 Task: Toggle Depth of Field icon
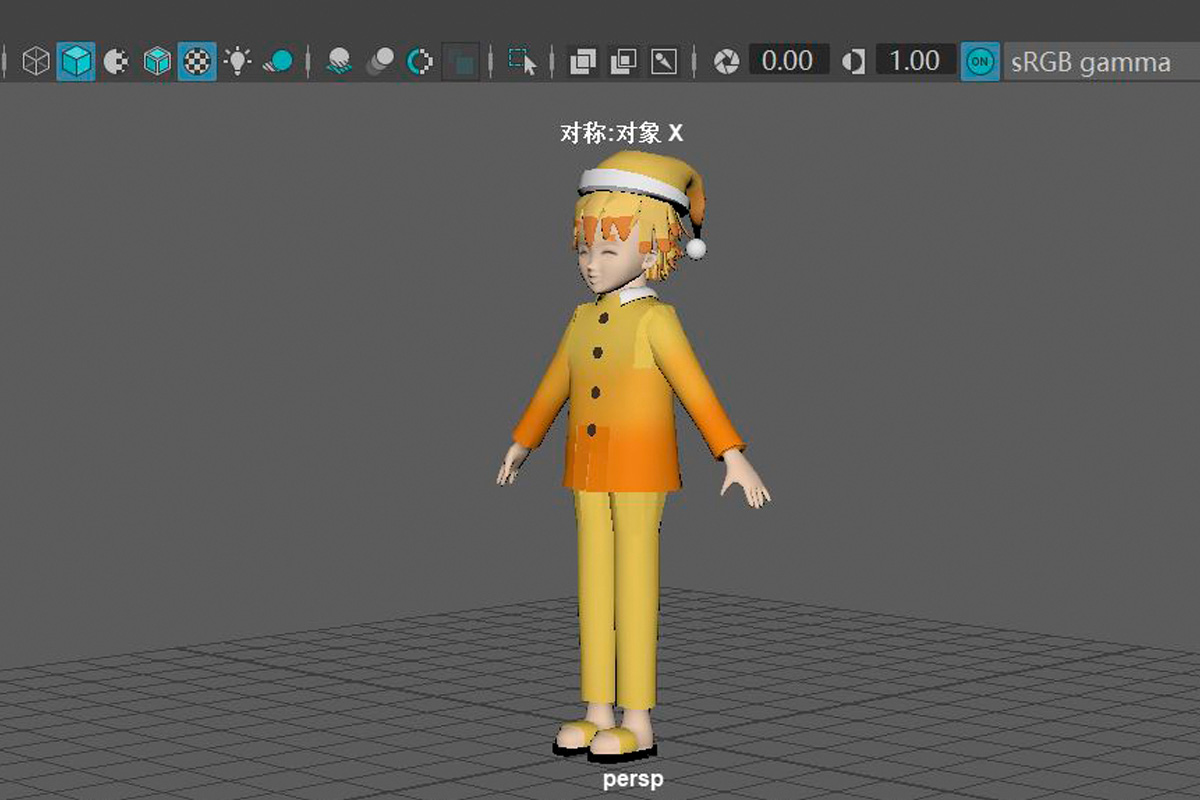click(x=462, y=62)
